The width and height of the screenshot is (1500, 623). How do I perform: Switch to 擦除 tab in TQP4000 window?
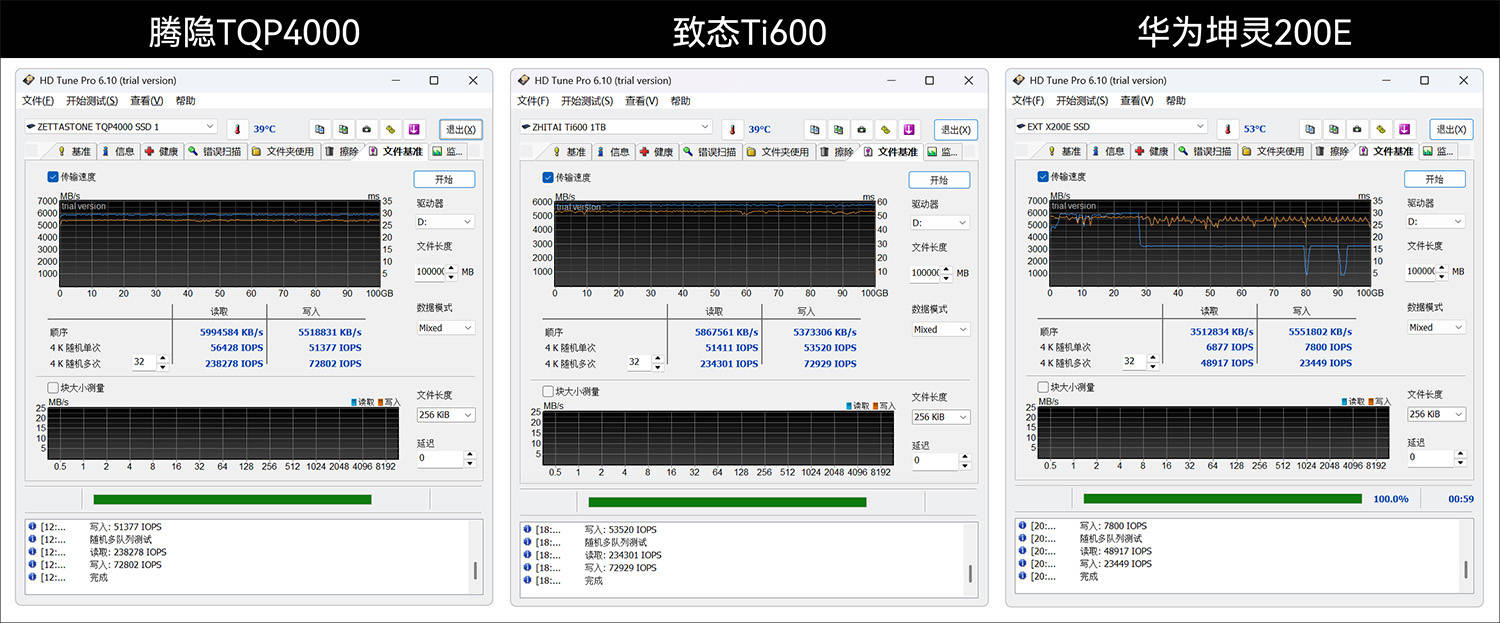(341, 152)
